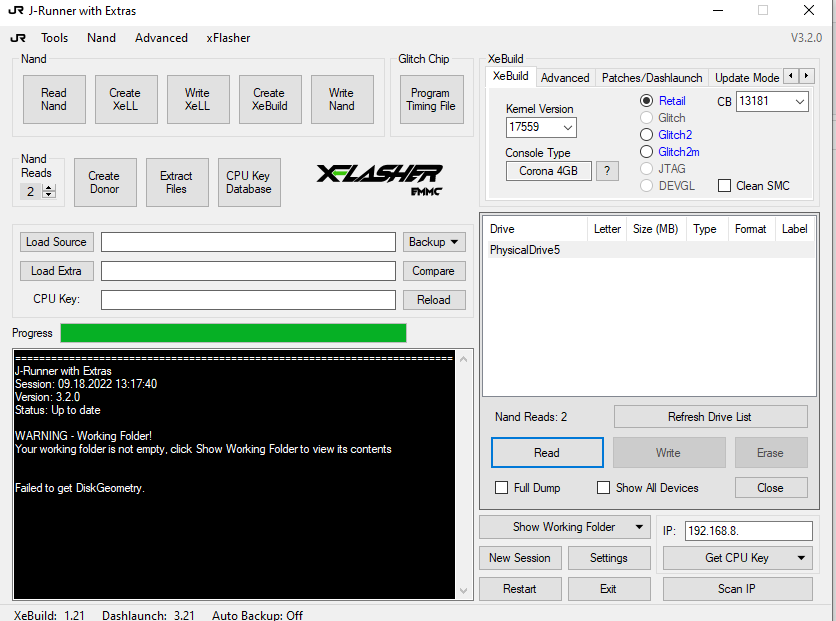Click the New Session button
This screenshot has width=836, height=621.
[x=520, y=558]
